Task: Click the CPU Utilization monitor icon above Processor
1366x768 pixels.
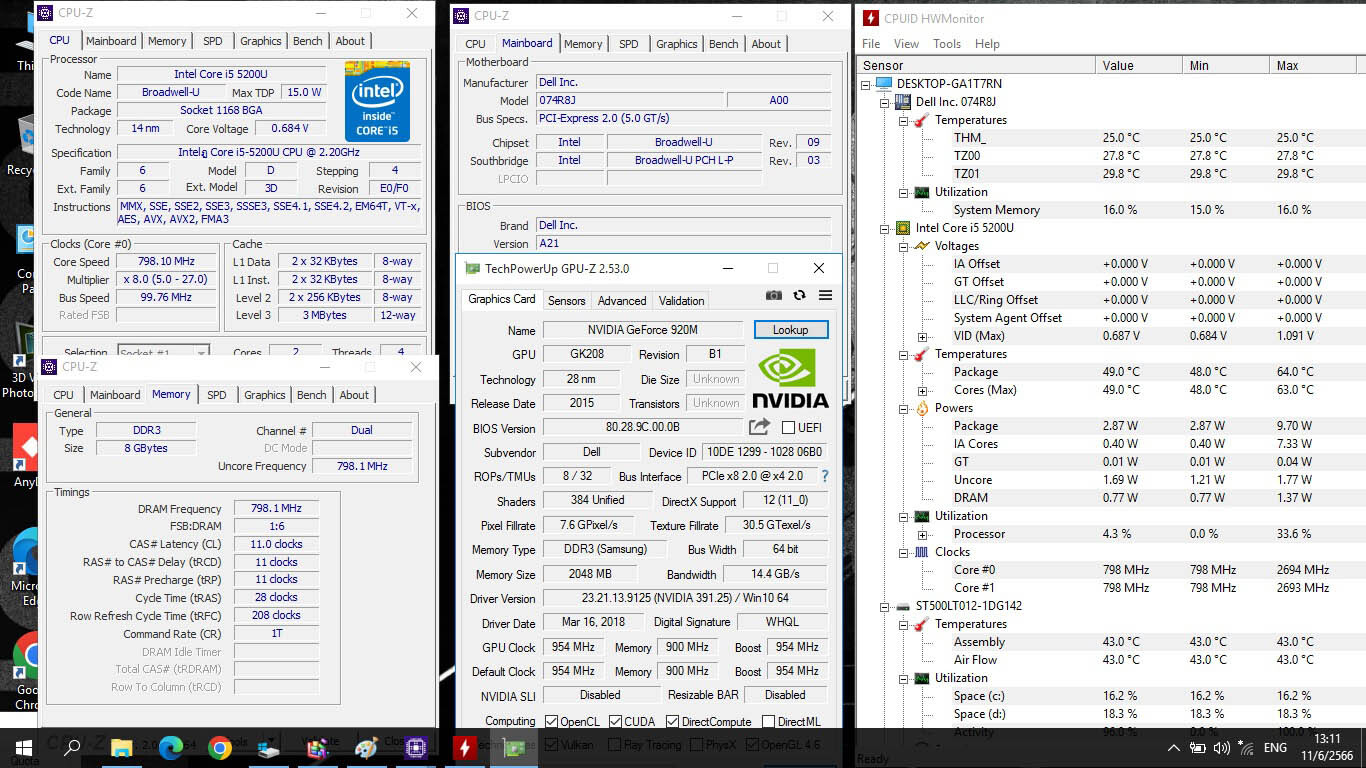Action: pyautogui.click(x=922, y=516)
